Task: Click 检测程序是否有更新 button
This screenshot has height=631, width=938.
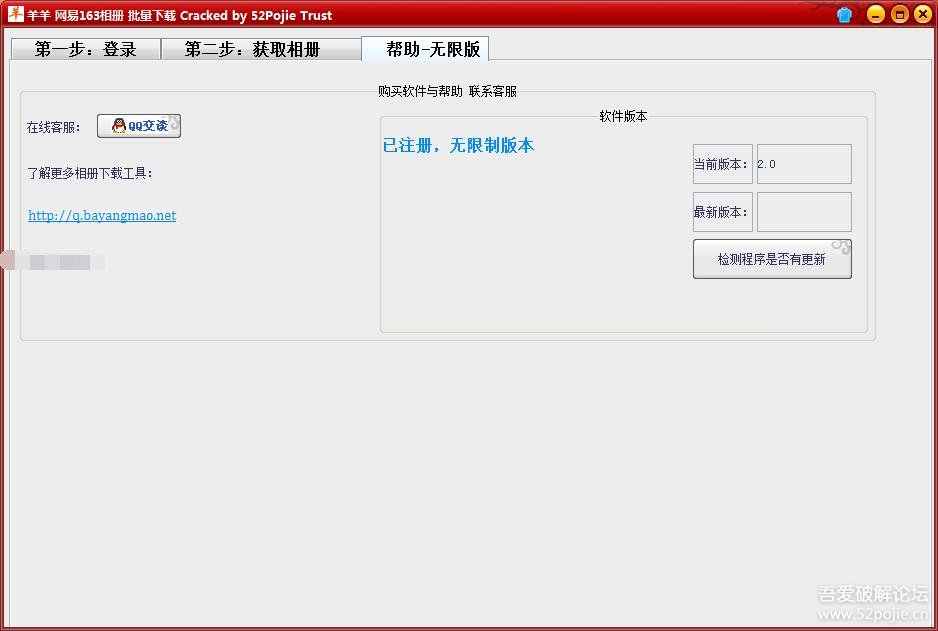Action: pyautogui.click(x=772, y=259)
